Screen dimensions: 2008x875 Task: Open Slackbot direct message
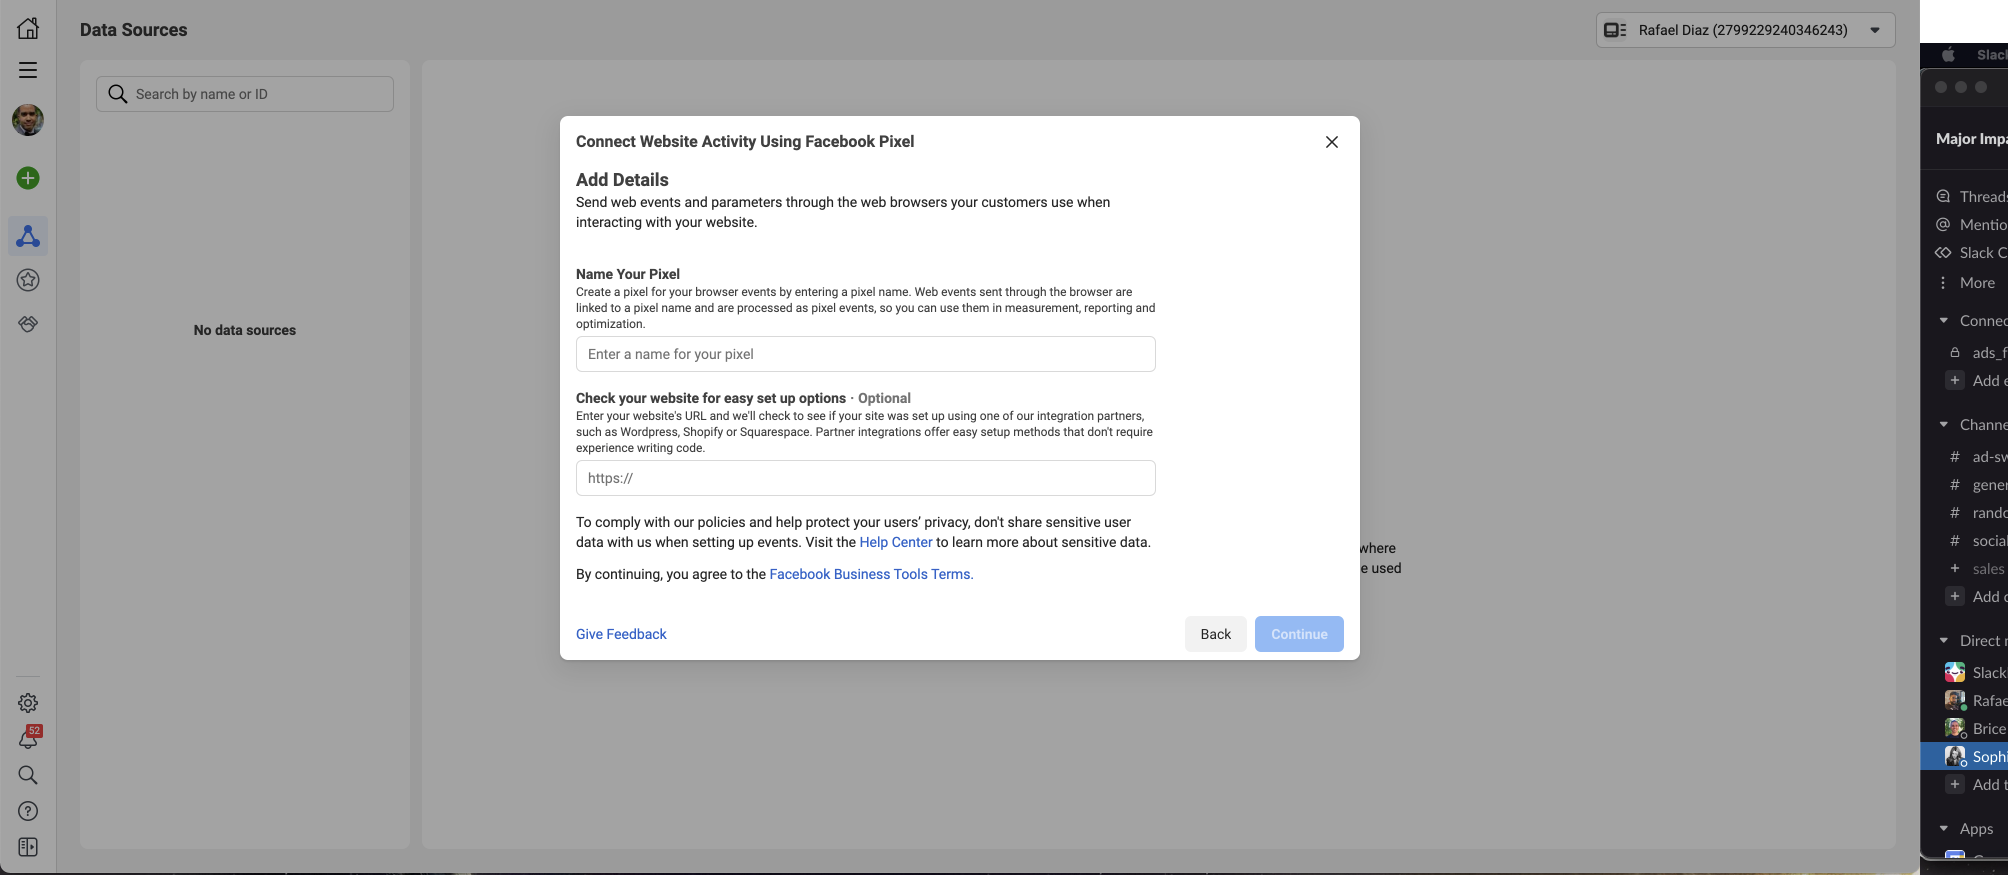[1975, 672]
